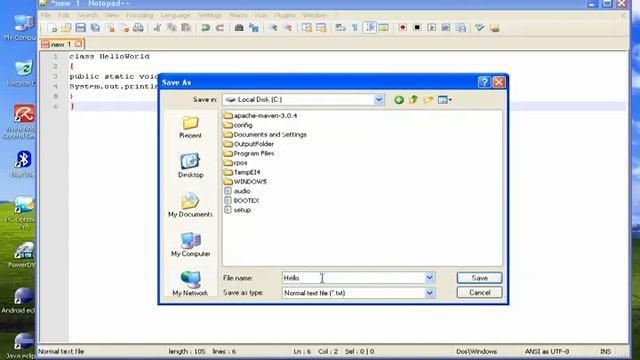Select the TempEI4 folder
The height and width of the screenshot is (360, 640).
point(242,172)
